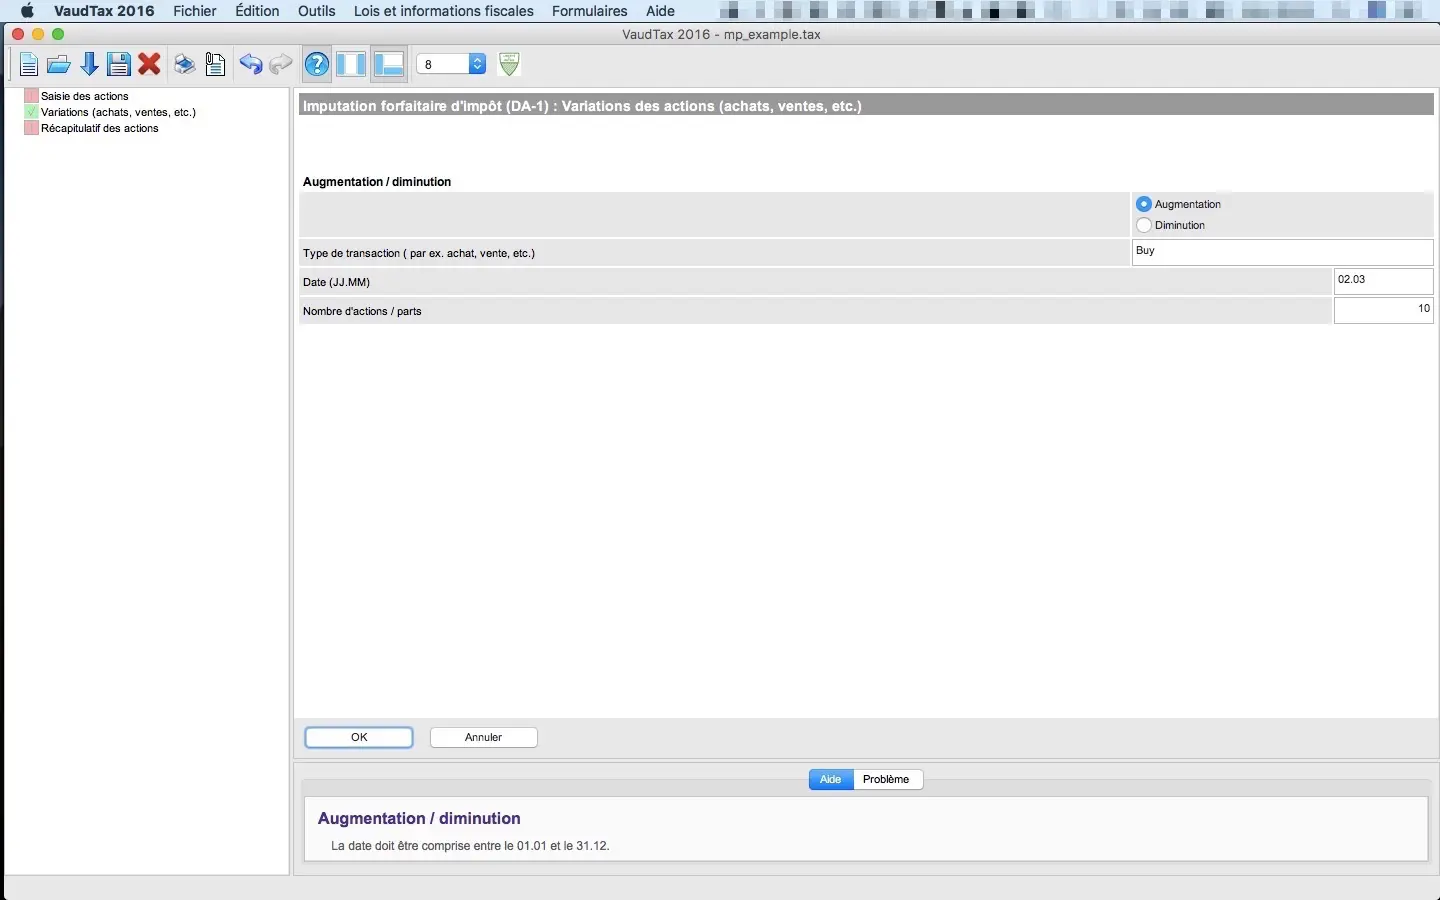Click the blue down-arrow import icon
1440x900 pixels.
click(x=89, y=65)
